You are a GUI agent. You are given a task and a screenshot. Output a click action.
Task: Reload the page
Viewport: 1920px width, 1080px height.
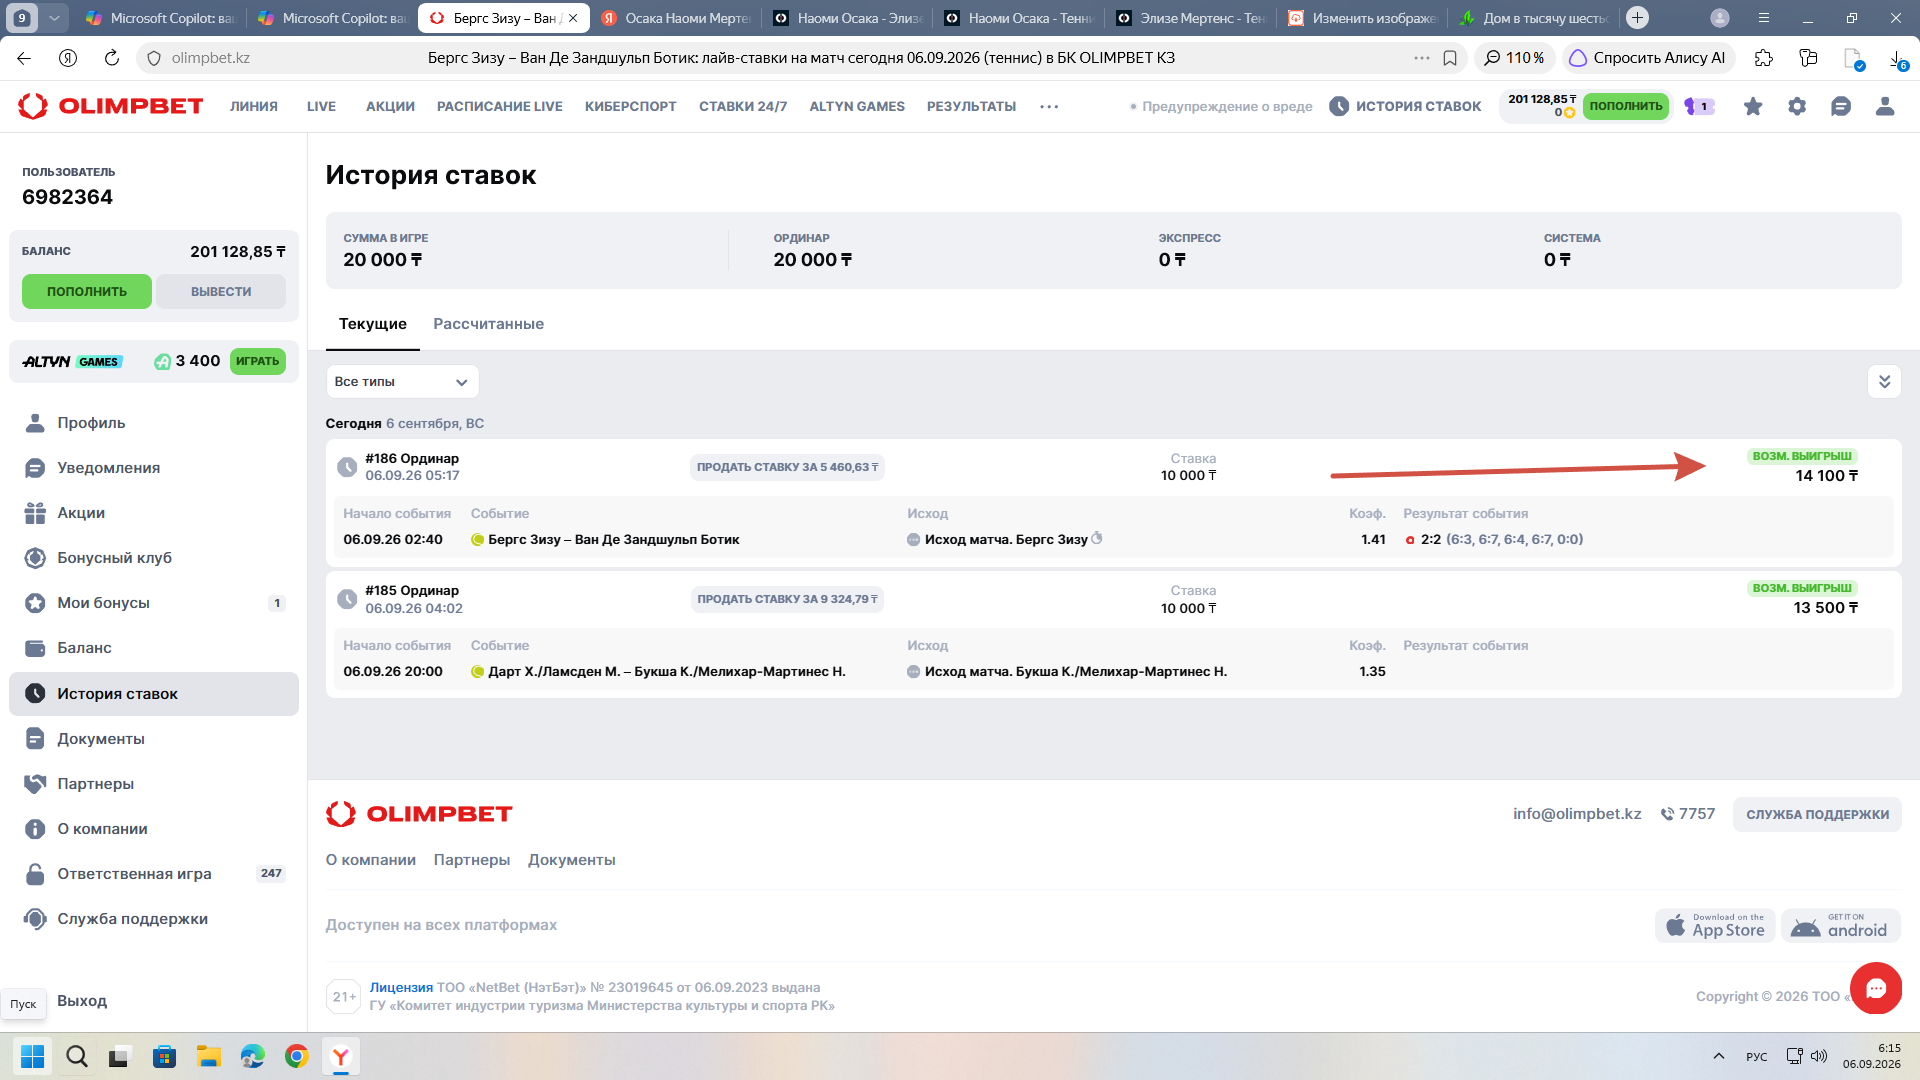(x=112, y=58)
